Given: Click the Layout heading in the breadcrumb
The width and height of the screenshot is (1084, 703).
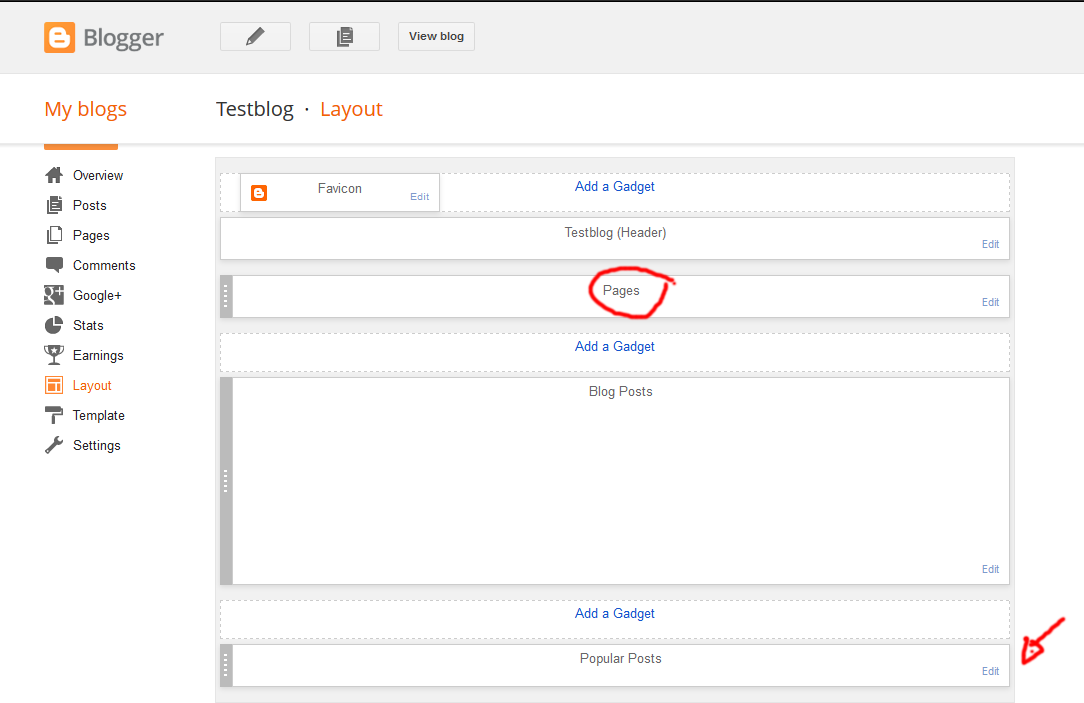Looking at the screenshot, I should point(351,109).
